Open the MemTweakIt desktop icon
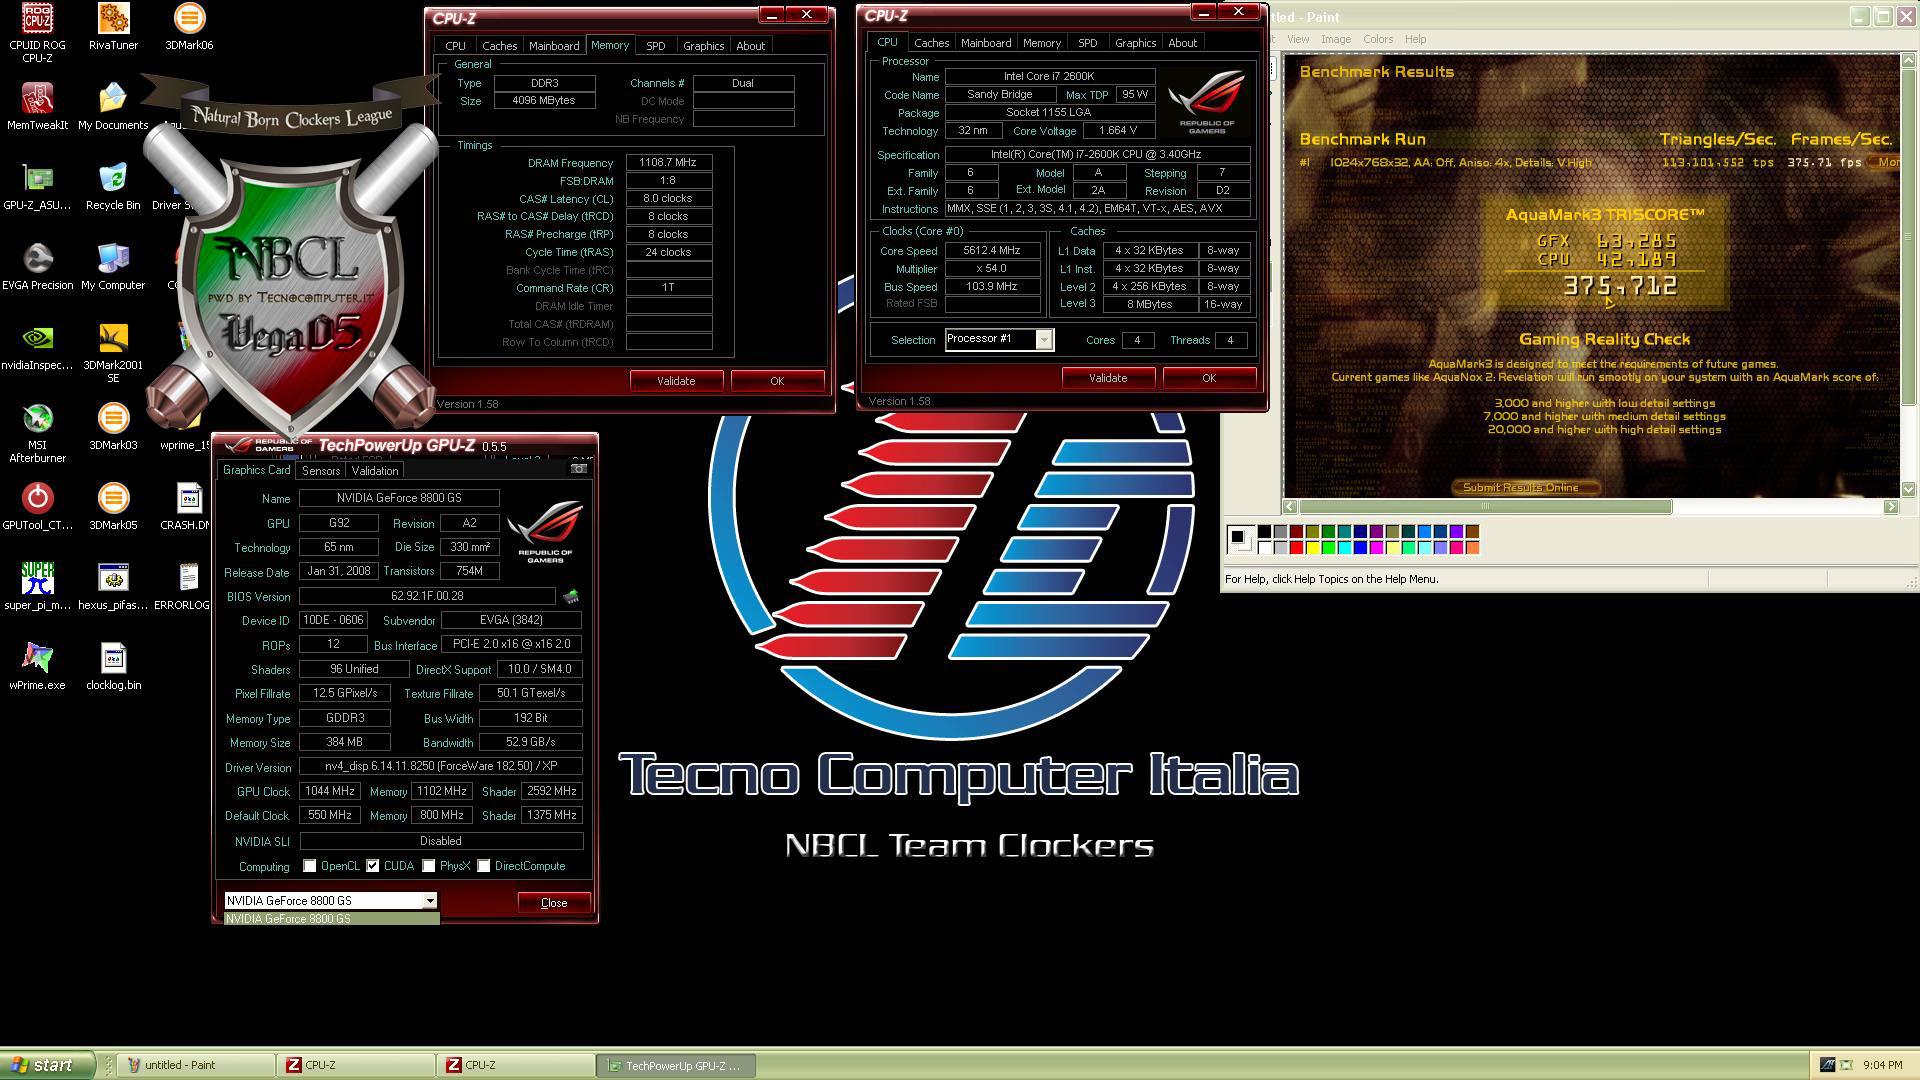1920x1080 pixels. point(37,106)
